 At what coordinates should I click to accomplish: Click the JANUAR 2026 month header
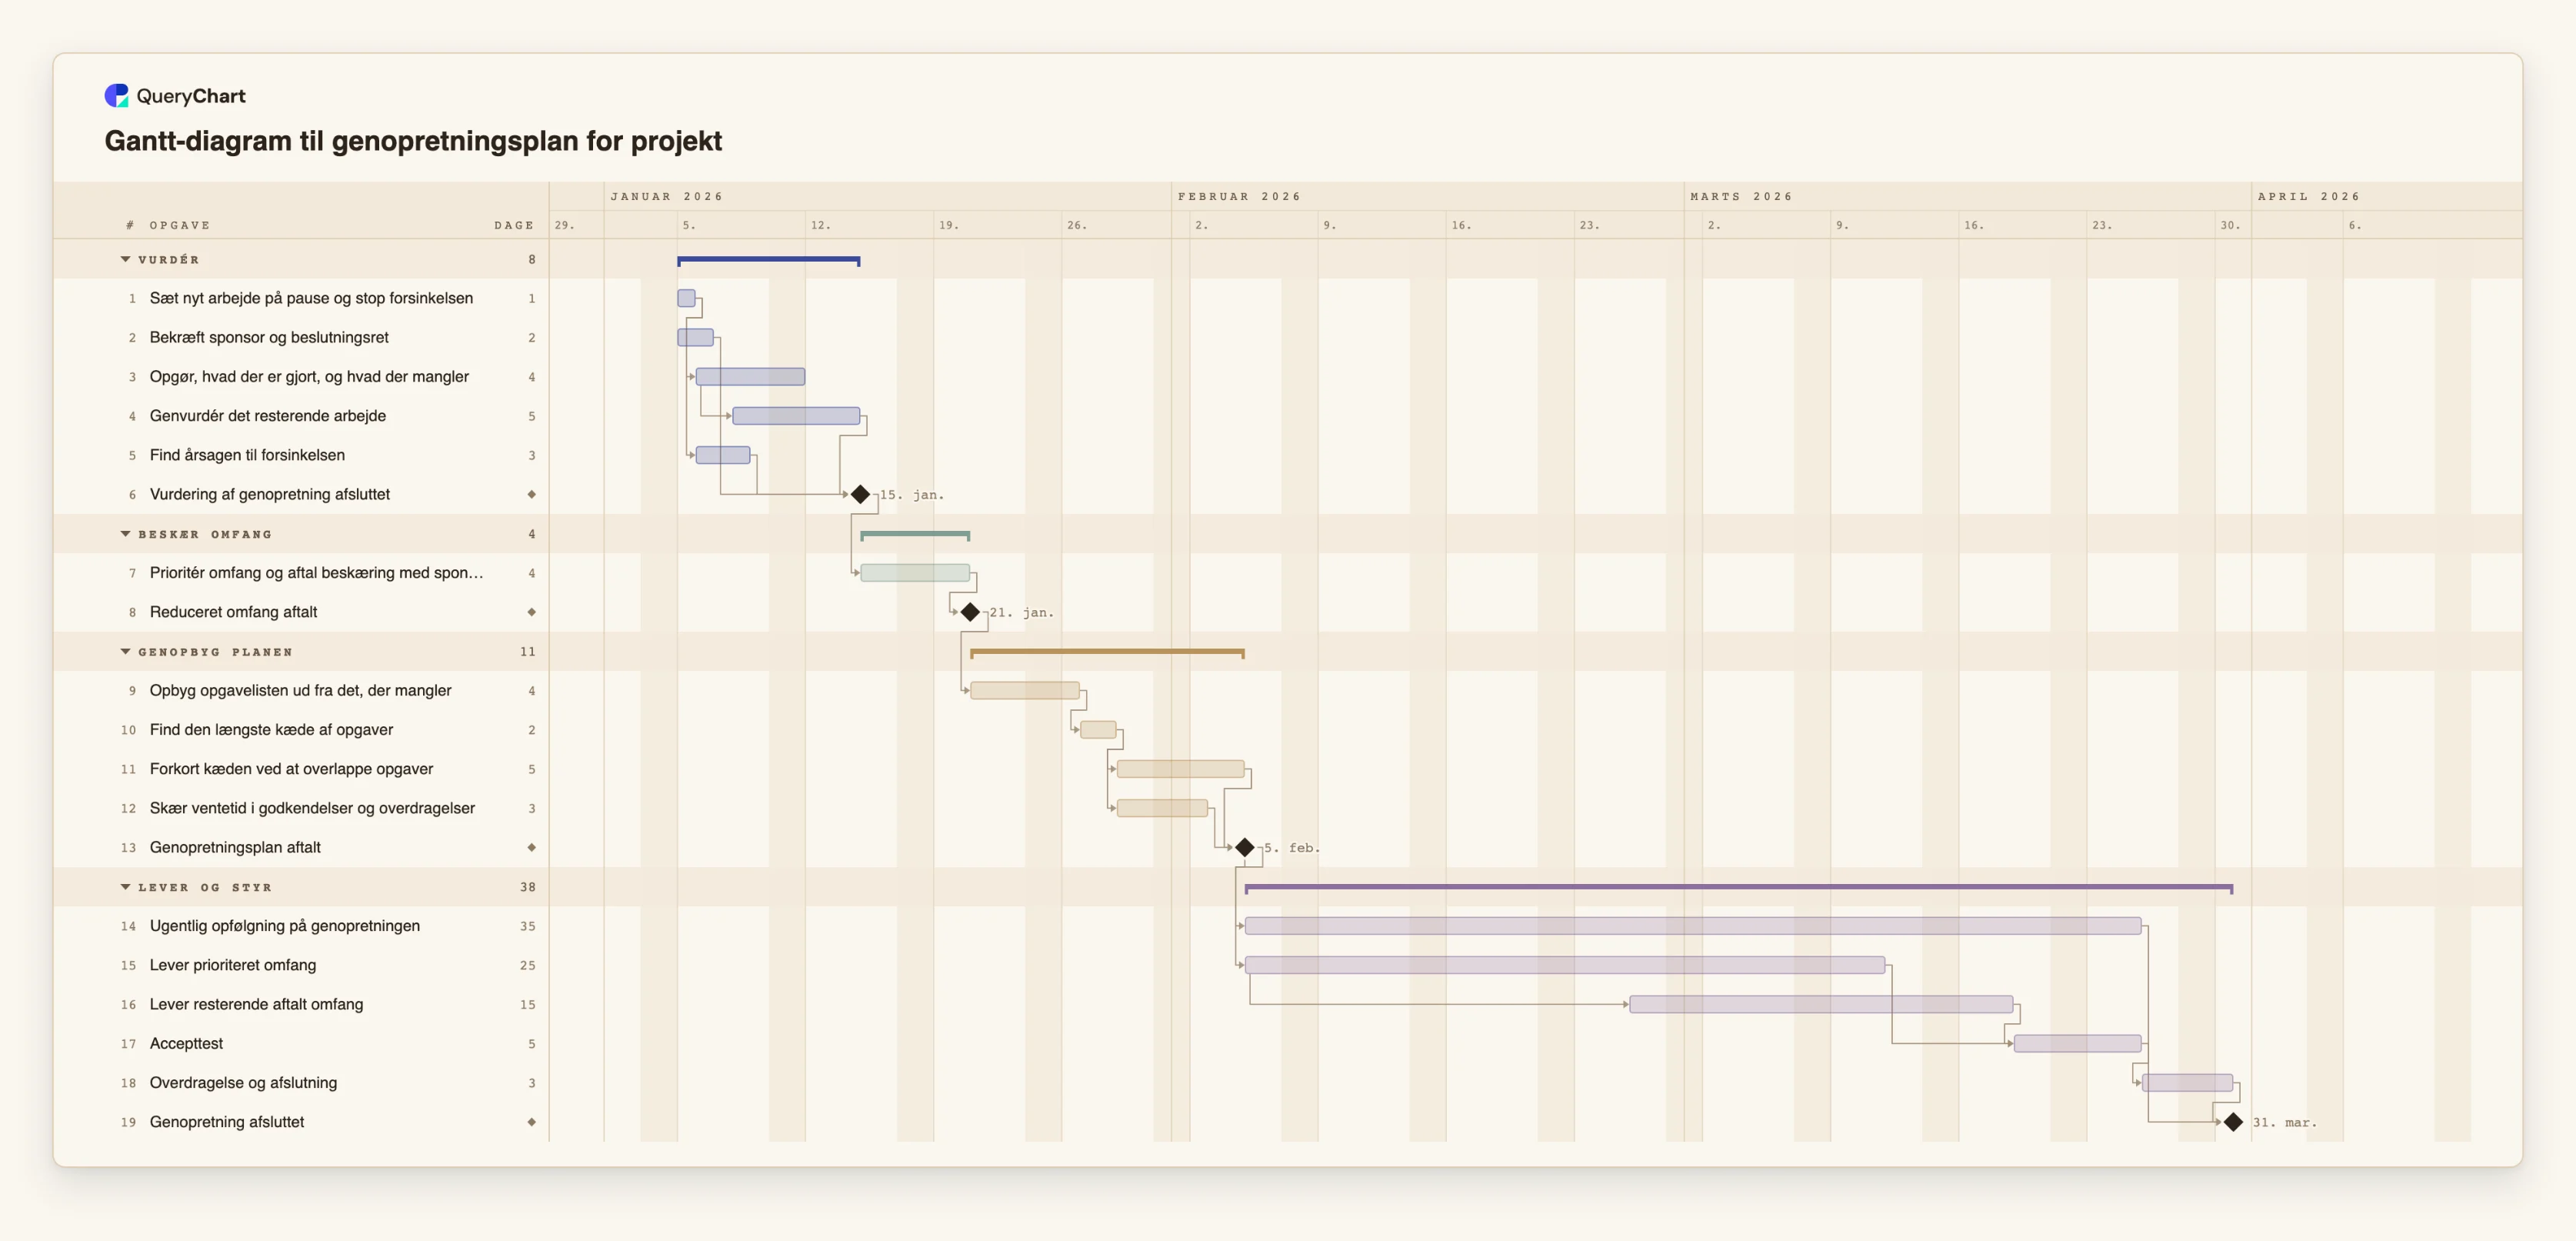pos(666,197)
